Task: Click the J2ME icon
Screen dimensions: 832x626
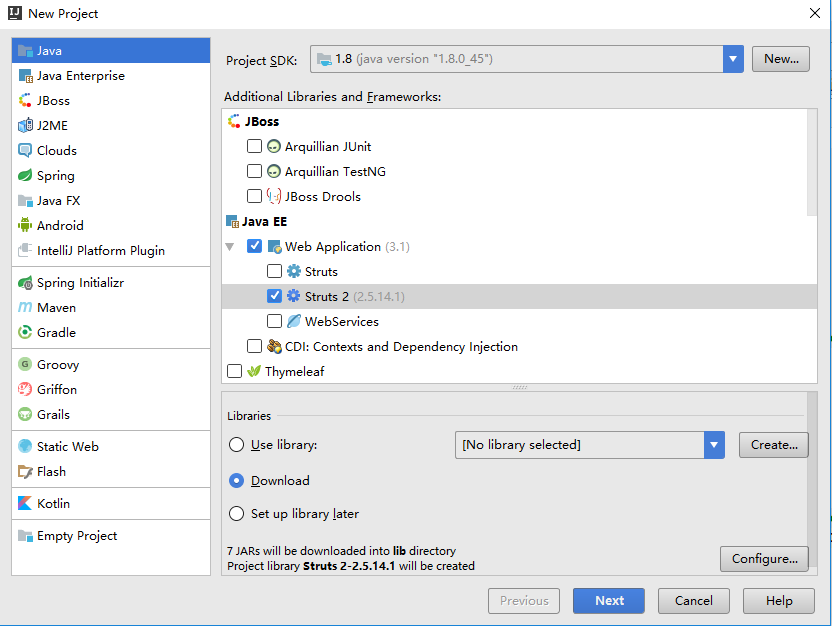Action: click(25, 126)
